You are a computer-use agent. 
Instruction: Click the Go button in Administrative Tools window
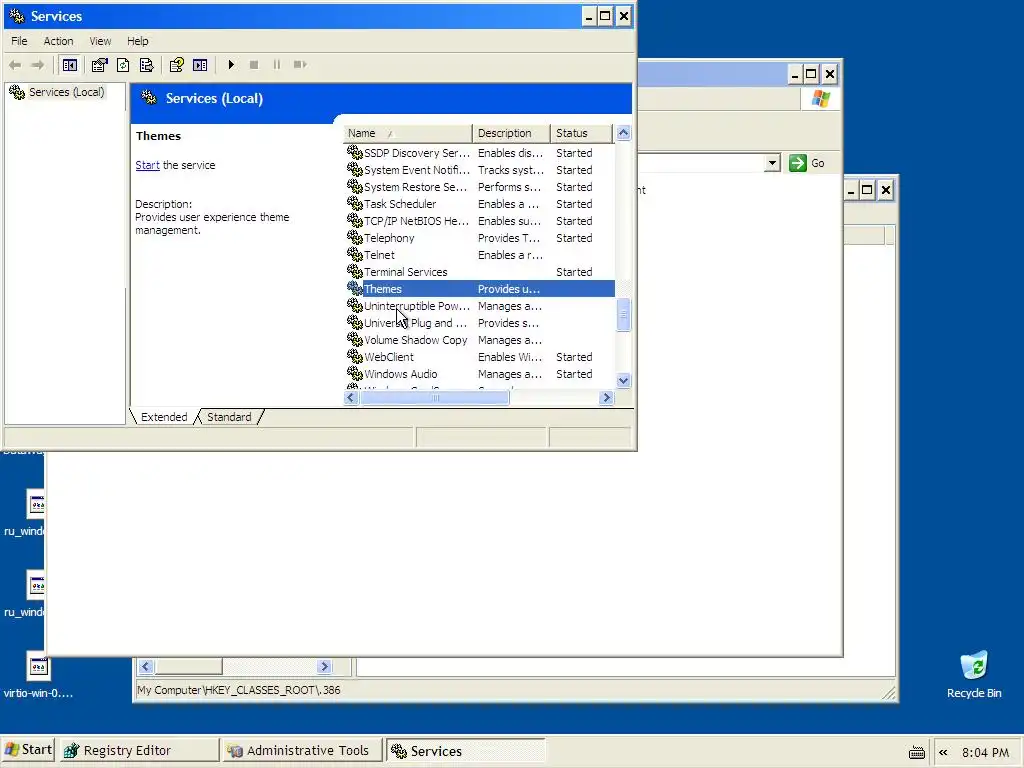click(x=807, y=163)
